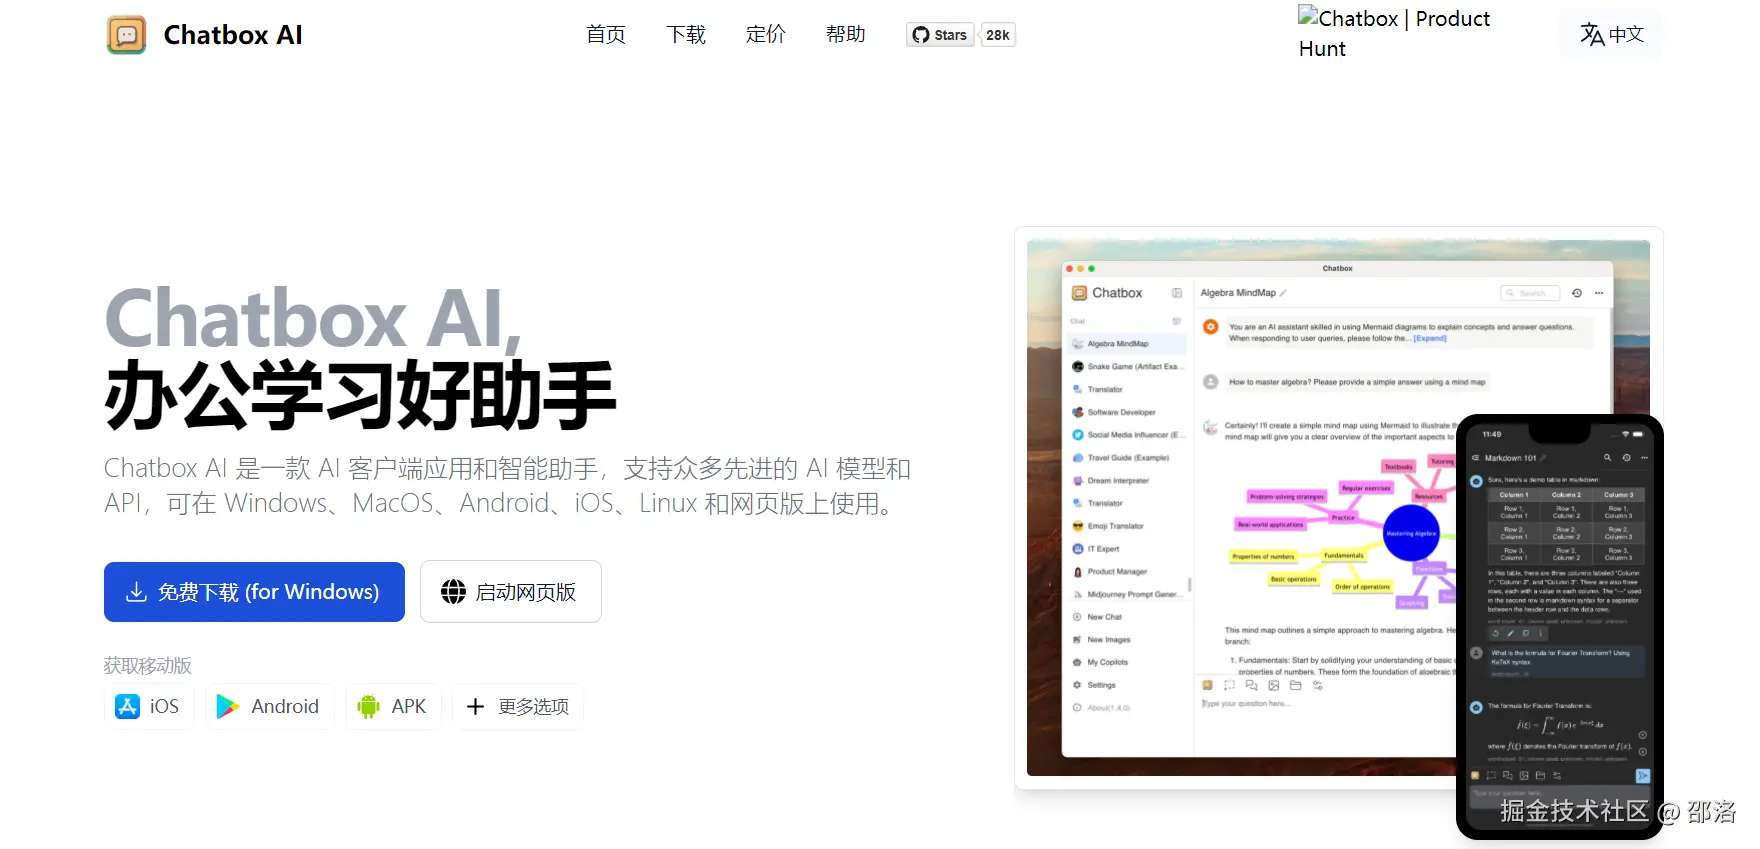Open the 下载 nav item

(686, 35)
